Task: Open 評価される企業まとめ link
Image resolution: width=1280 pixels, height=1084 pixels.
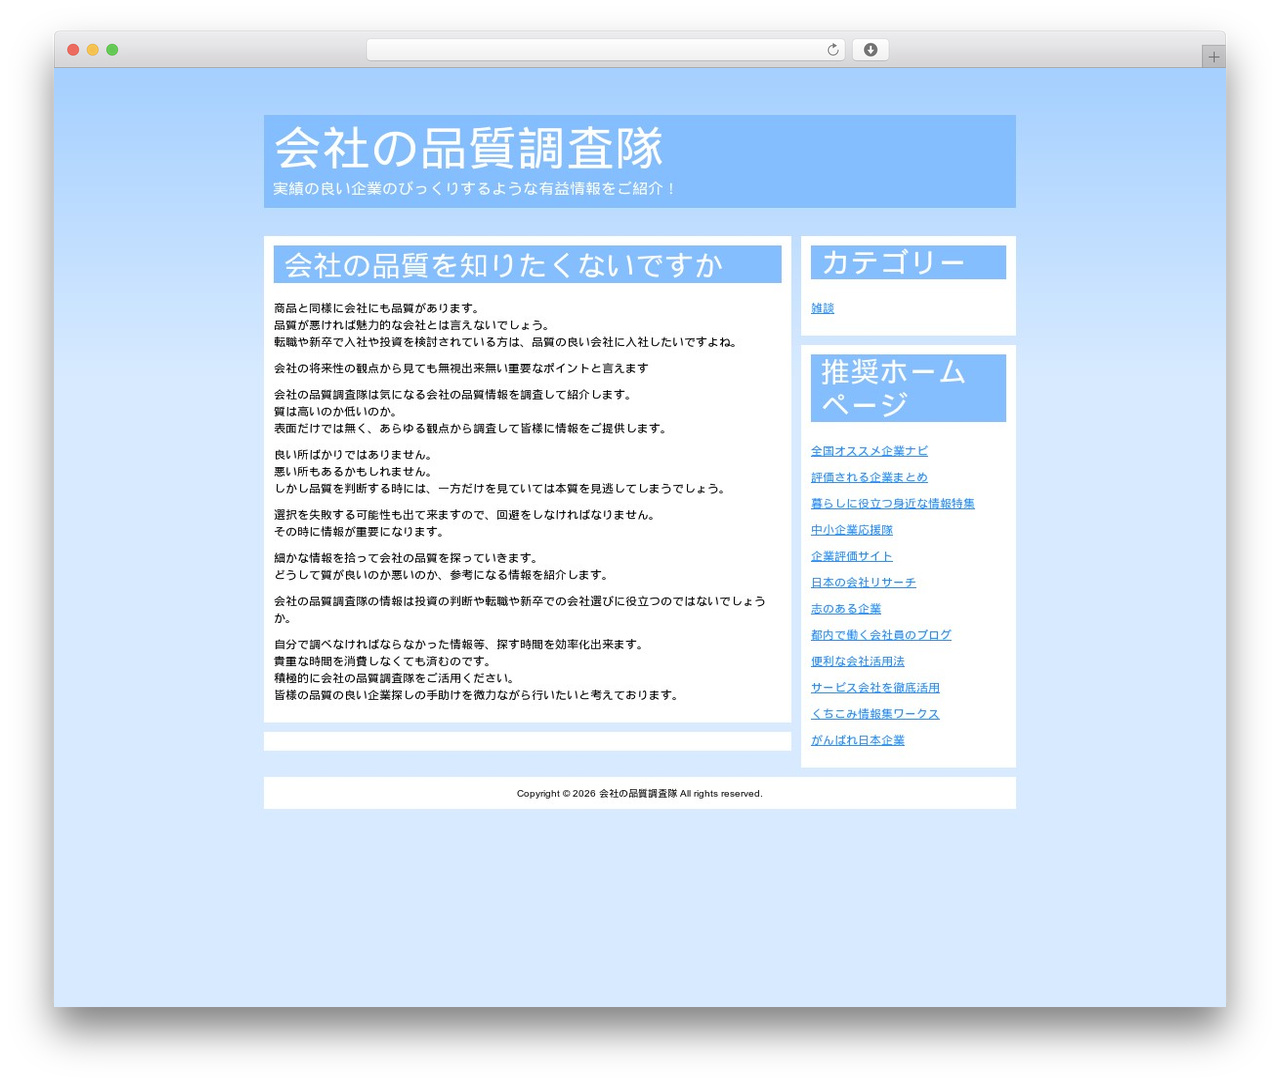Action: 869,477
